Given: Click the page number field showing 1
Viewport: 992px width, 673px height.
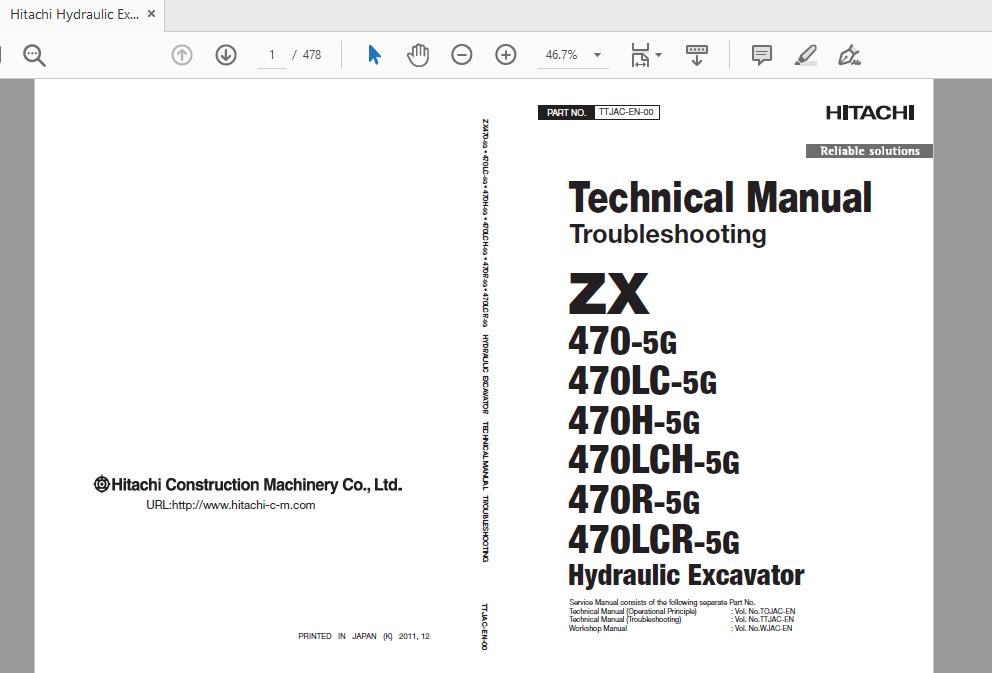Looking at the screenshot, I should coord(272,55).
